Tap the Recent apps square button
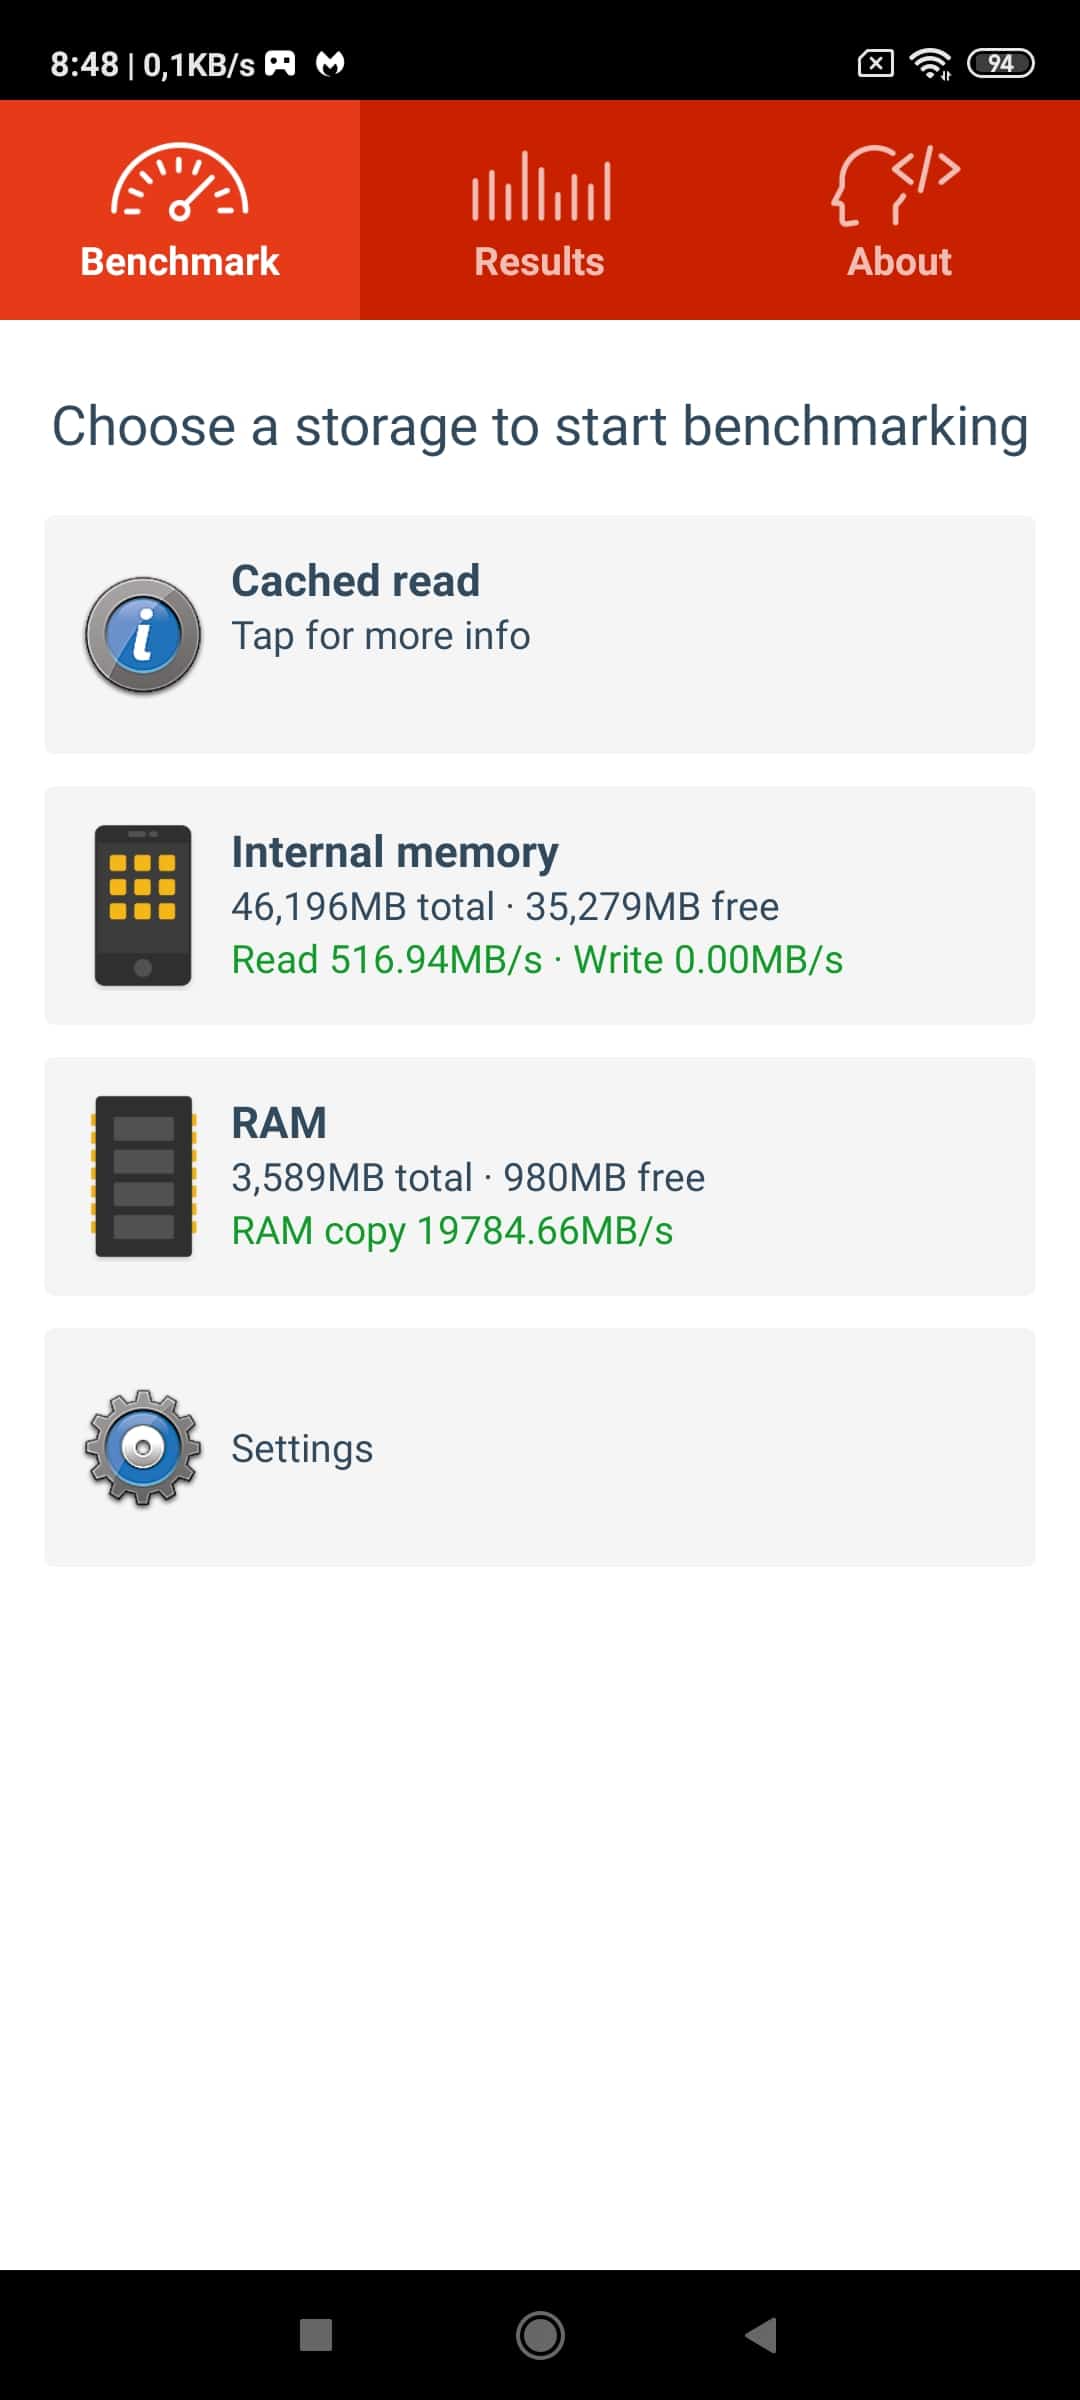1080x2400 pixels. click(316, 2335)
